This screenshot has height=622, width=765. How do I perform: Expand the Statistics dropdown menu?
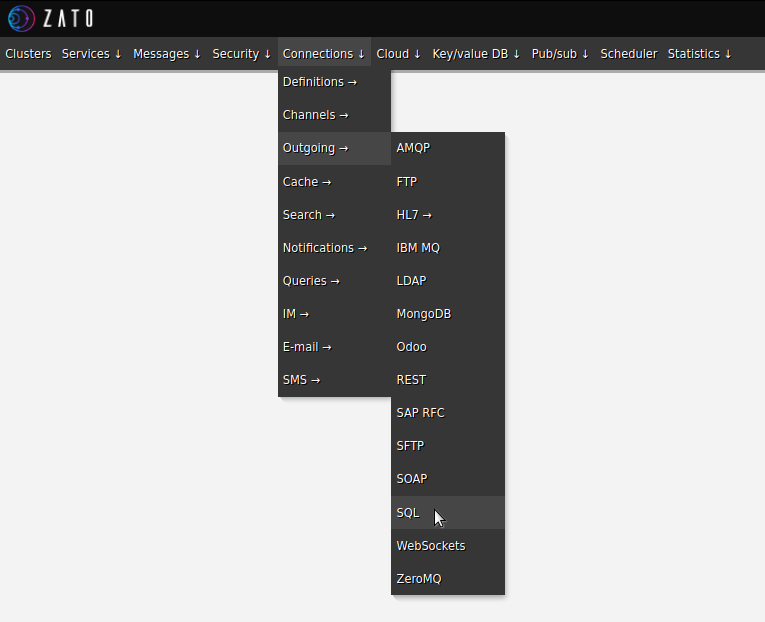700,54
